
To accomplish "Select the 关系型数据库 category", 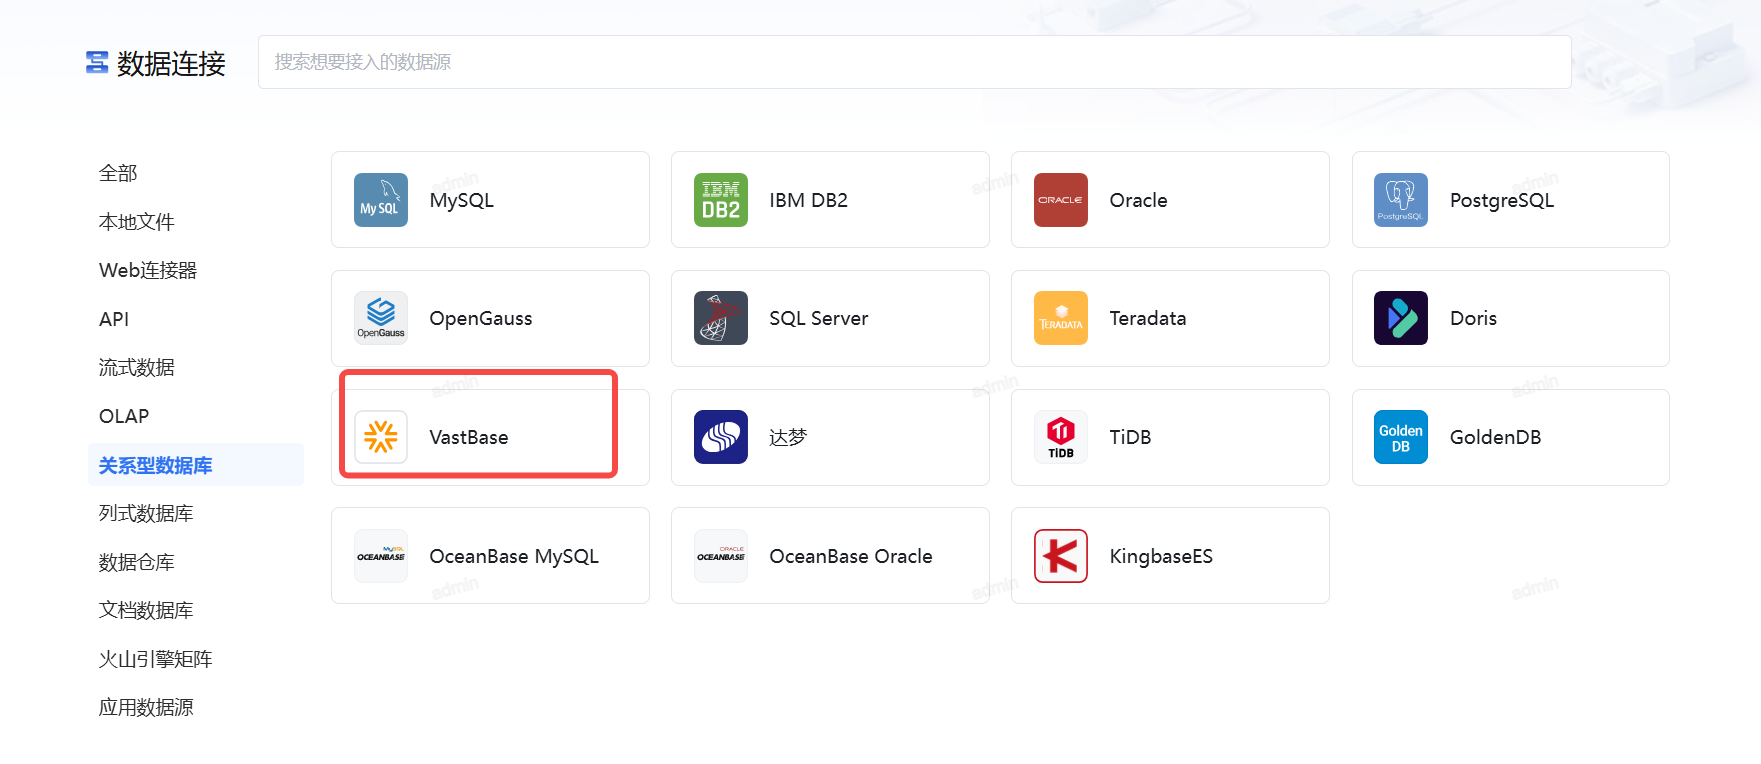I will pyautogui.click(x=196, y=465).
